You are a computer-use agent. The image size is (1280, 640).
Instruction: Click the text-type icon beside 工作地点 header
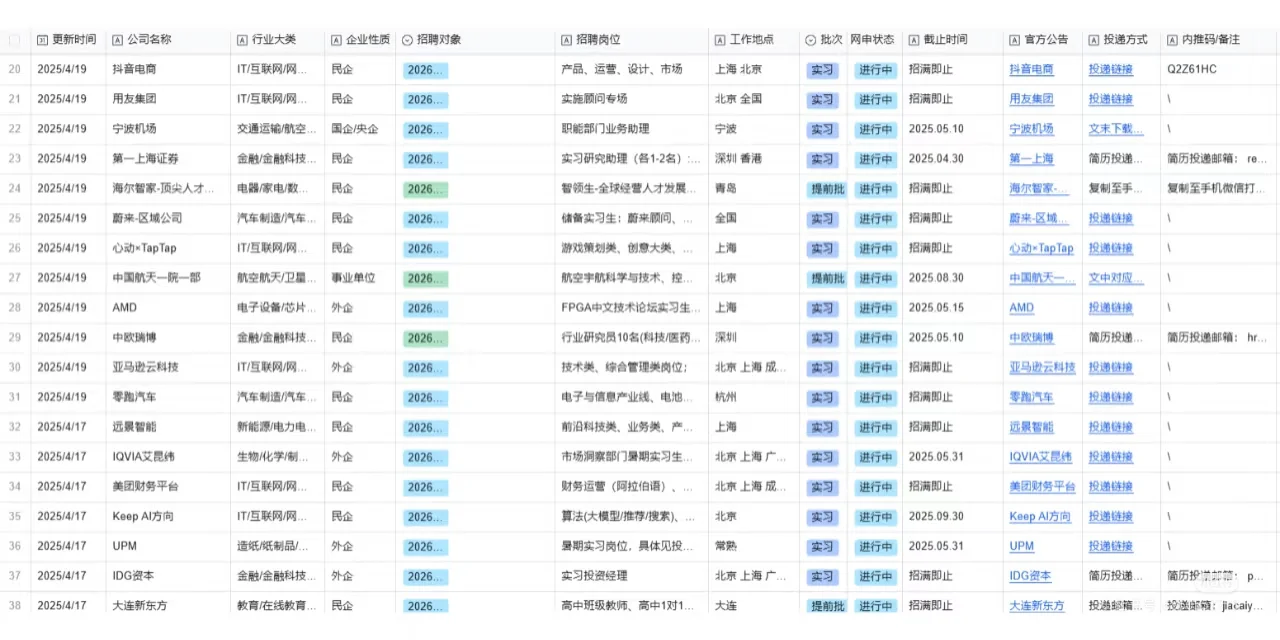pyautogui.click(x=720, y=40)
